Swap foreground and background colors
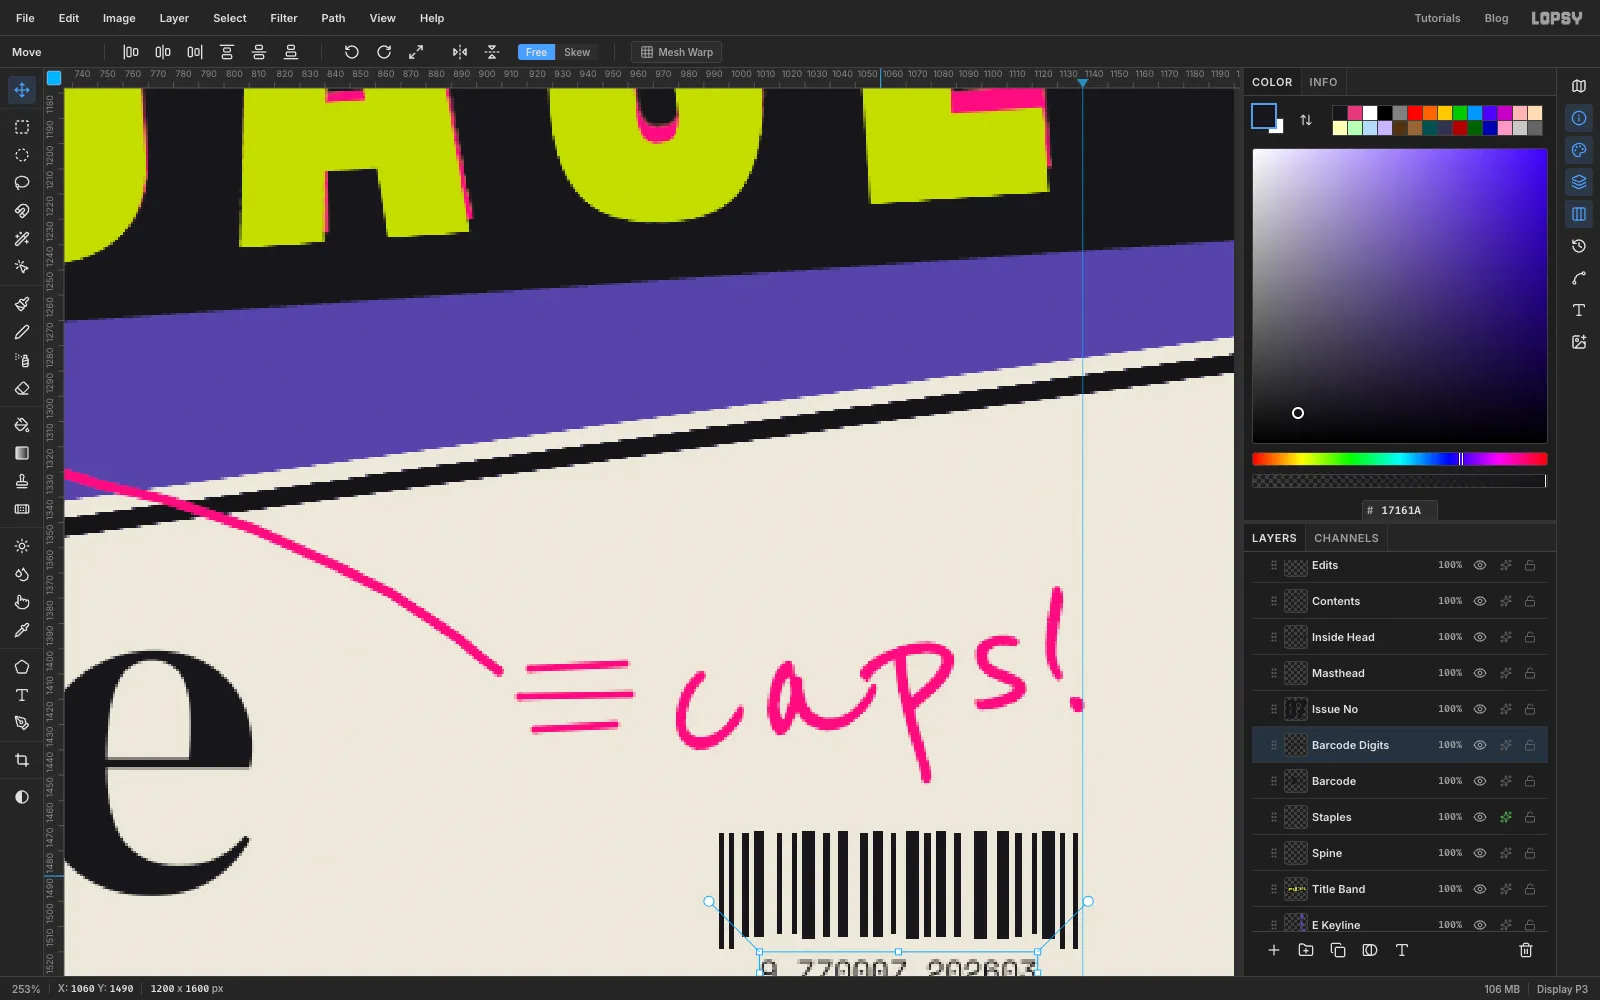This screenshot has height=1000, width=1600. point(1306,120)
